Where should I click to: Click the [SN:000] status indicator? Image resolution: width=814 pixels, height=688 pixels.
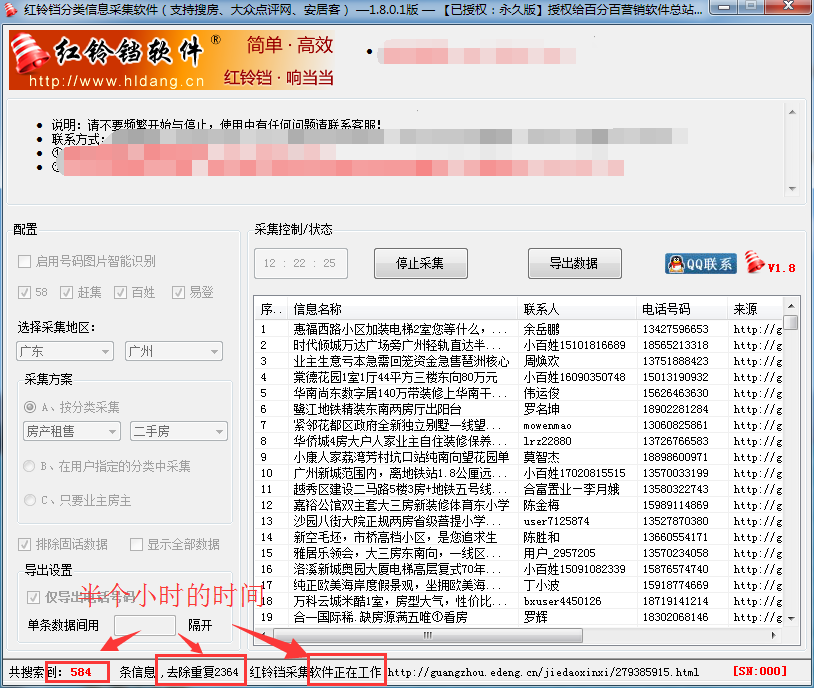pyautogui.click(x=759, y=671)
